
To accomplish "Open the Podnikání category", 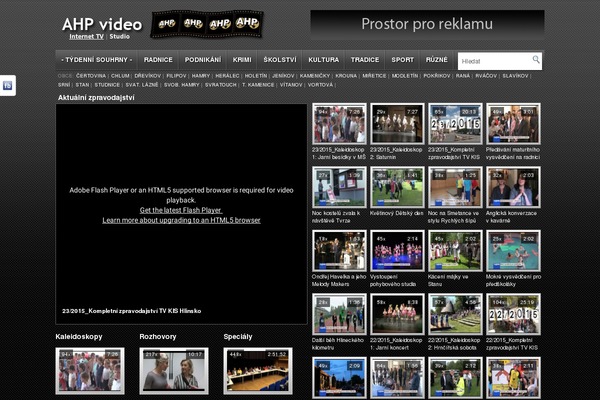I will [x=203, y=60].
